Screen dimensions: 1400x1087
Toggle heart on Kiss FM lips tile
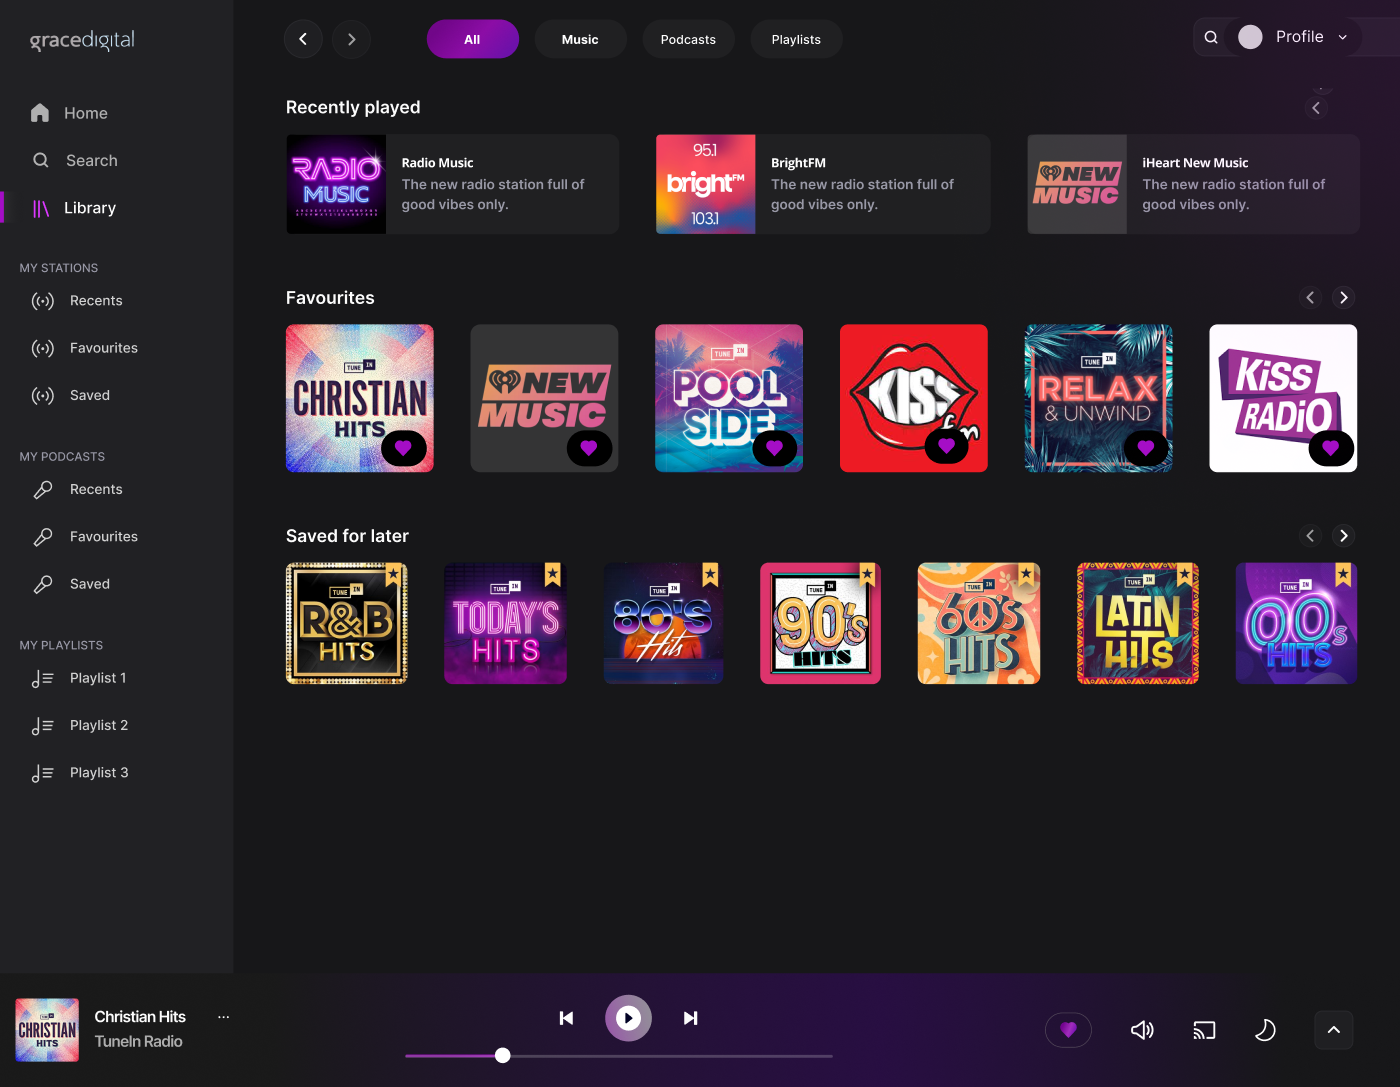click(946, 446)
